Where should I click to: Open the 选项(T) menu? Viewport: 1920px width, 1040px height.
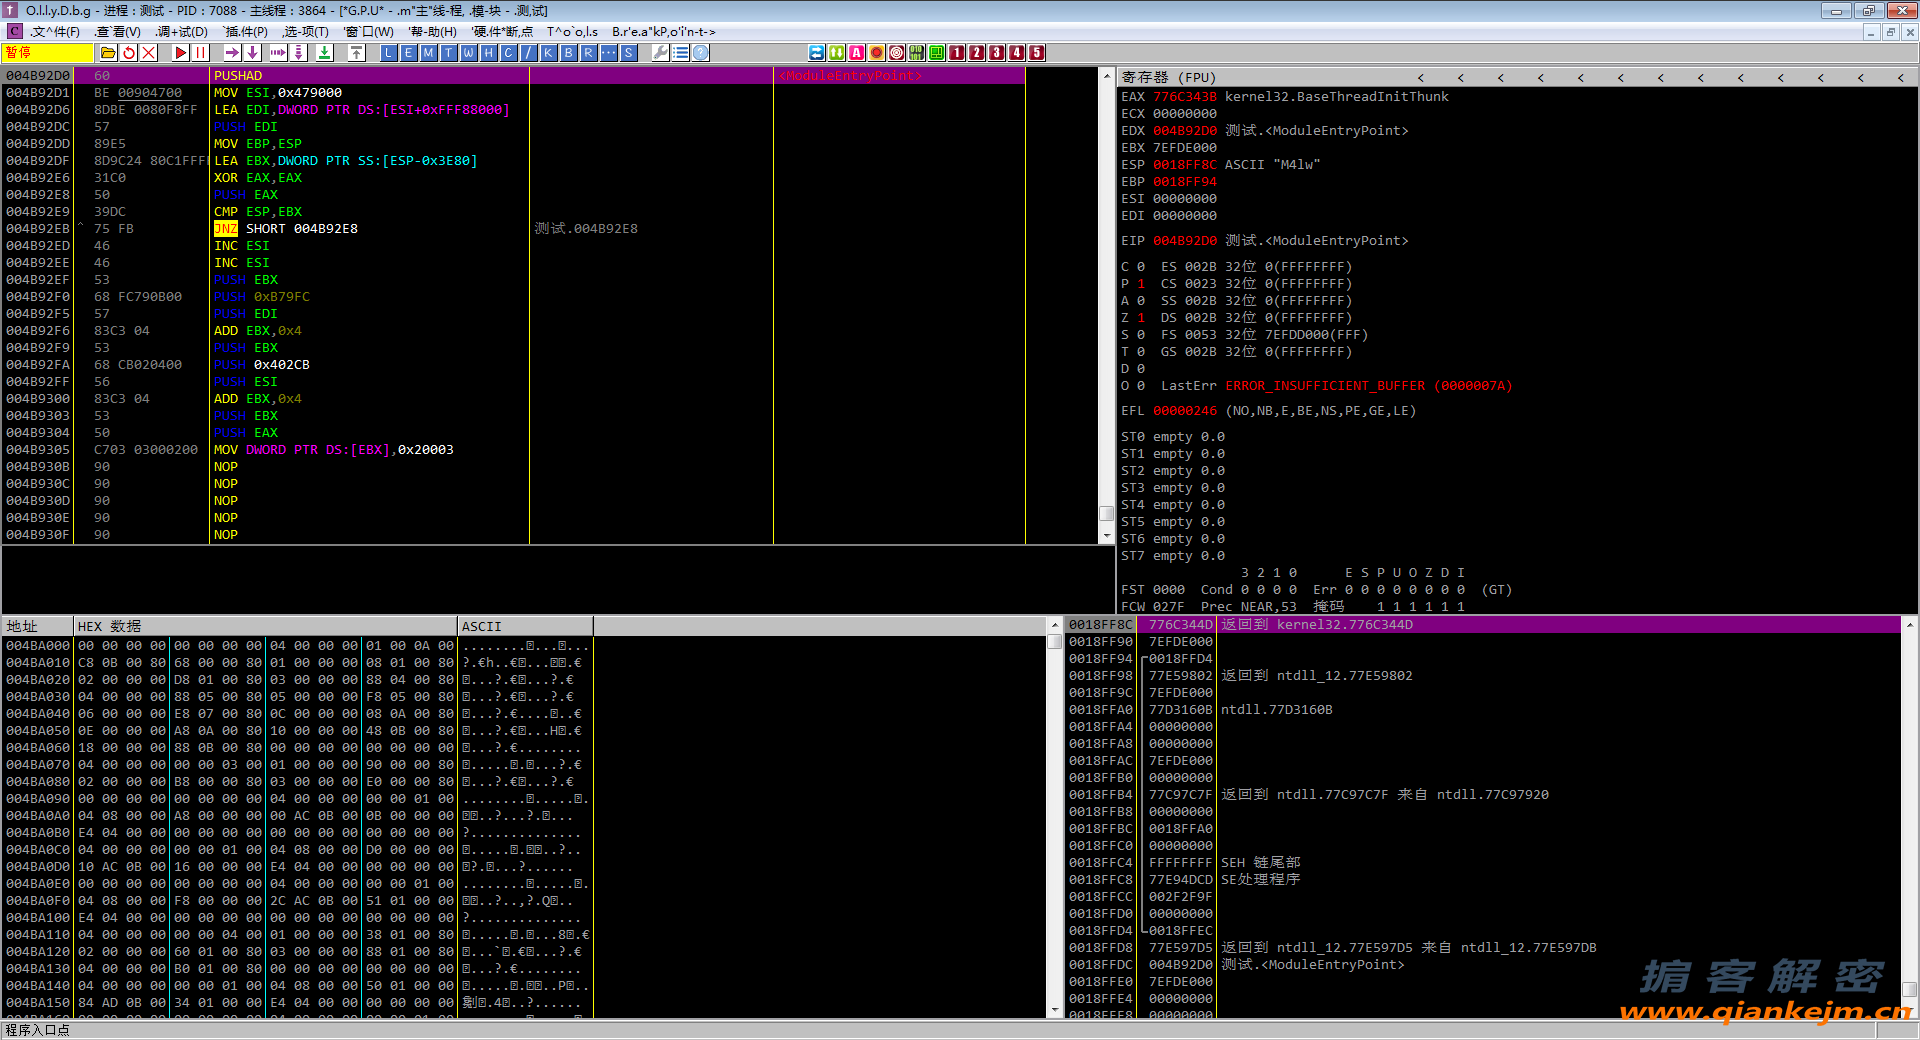click(306, 32)
